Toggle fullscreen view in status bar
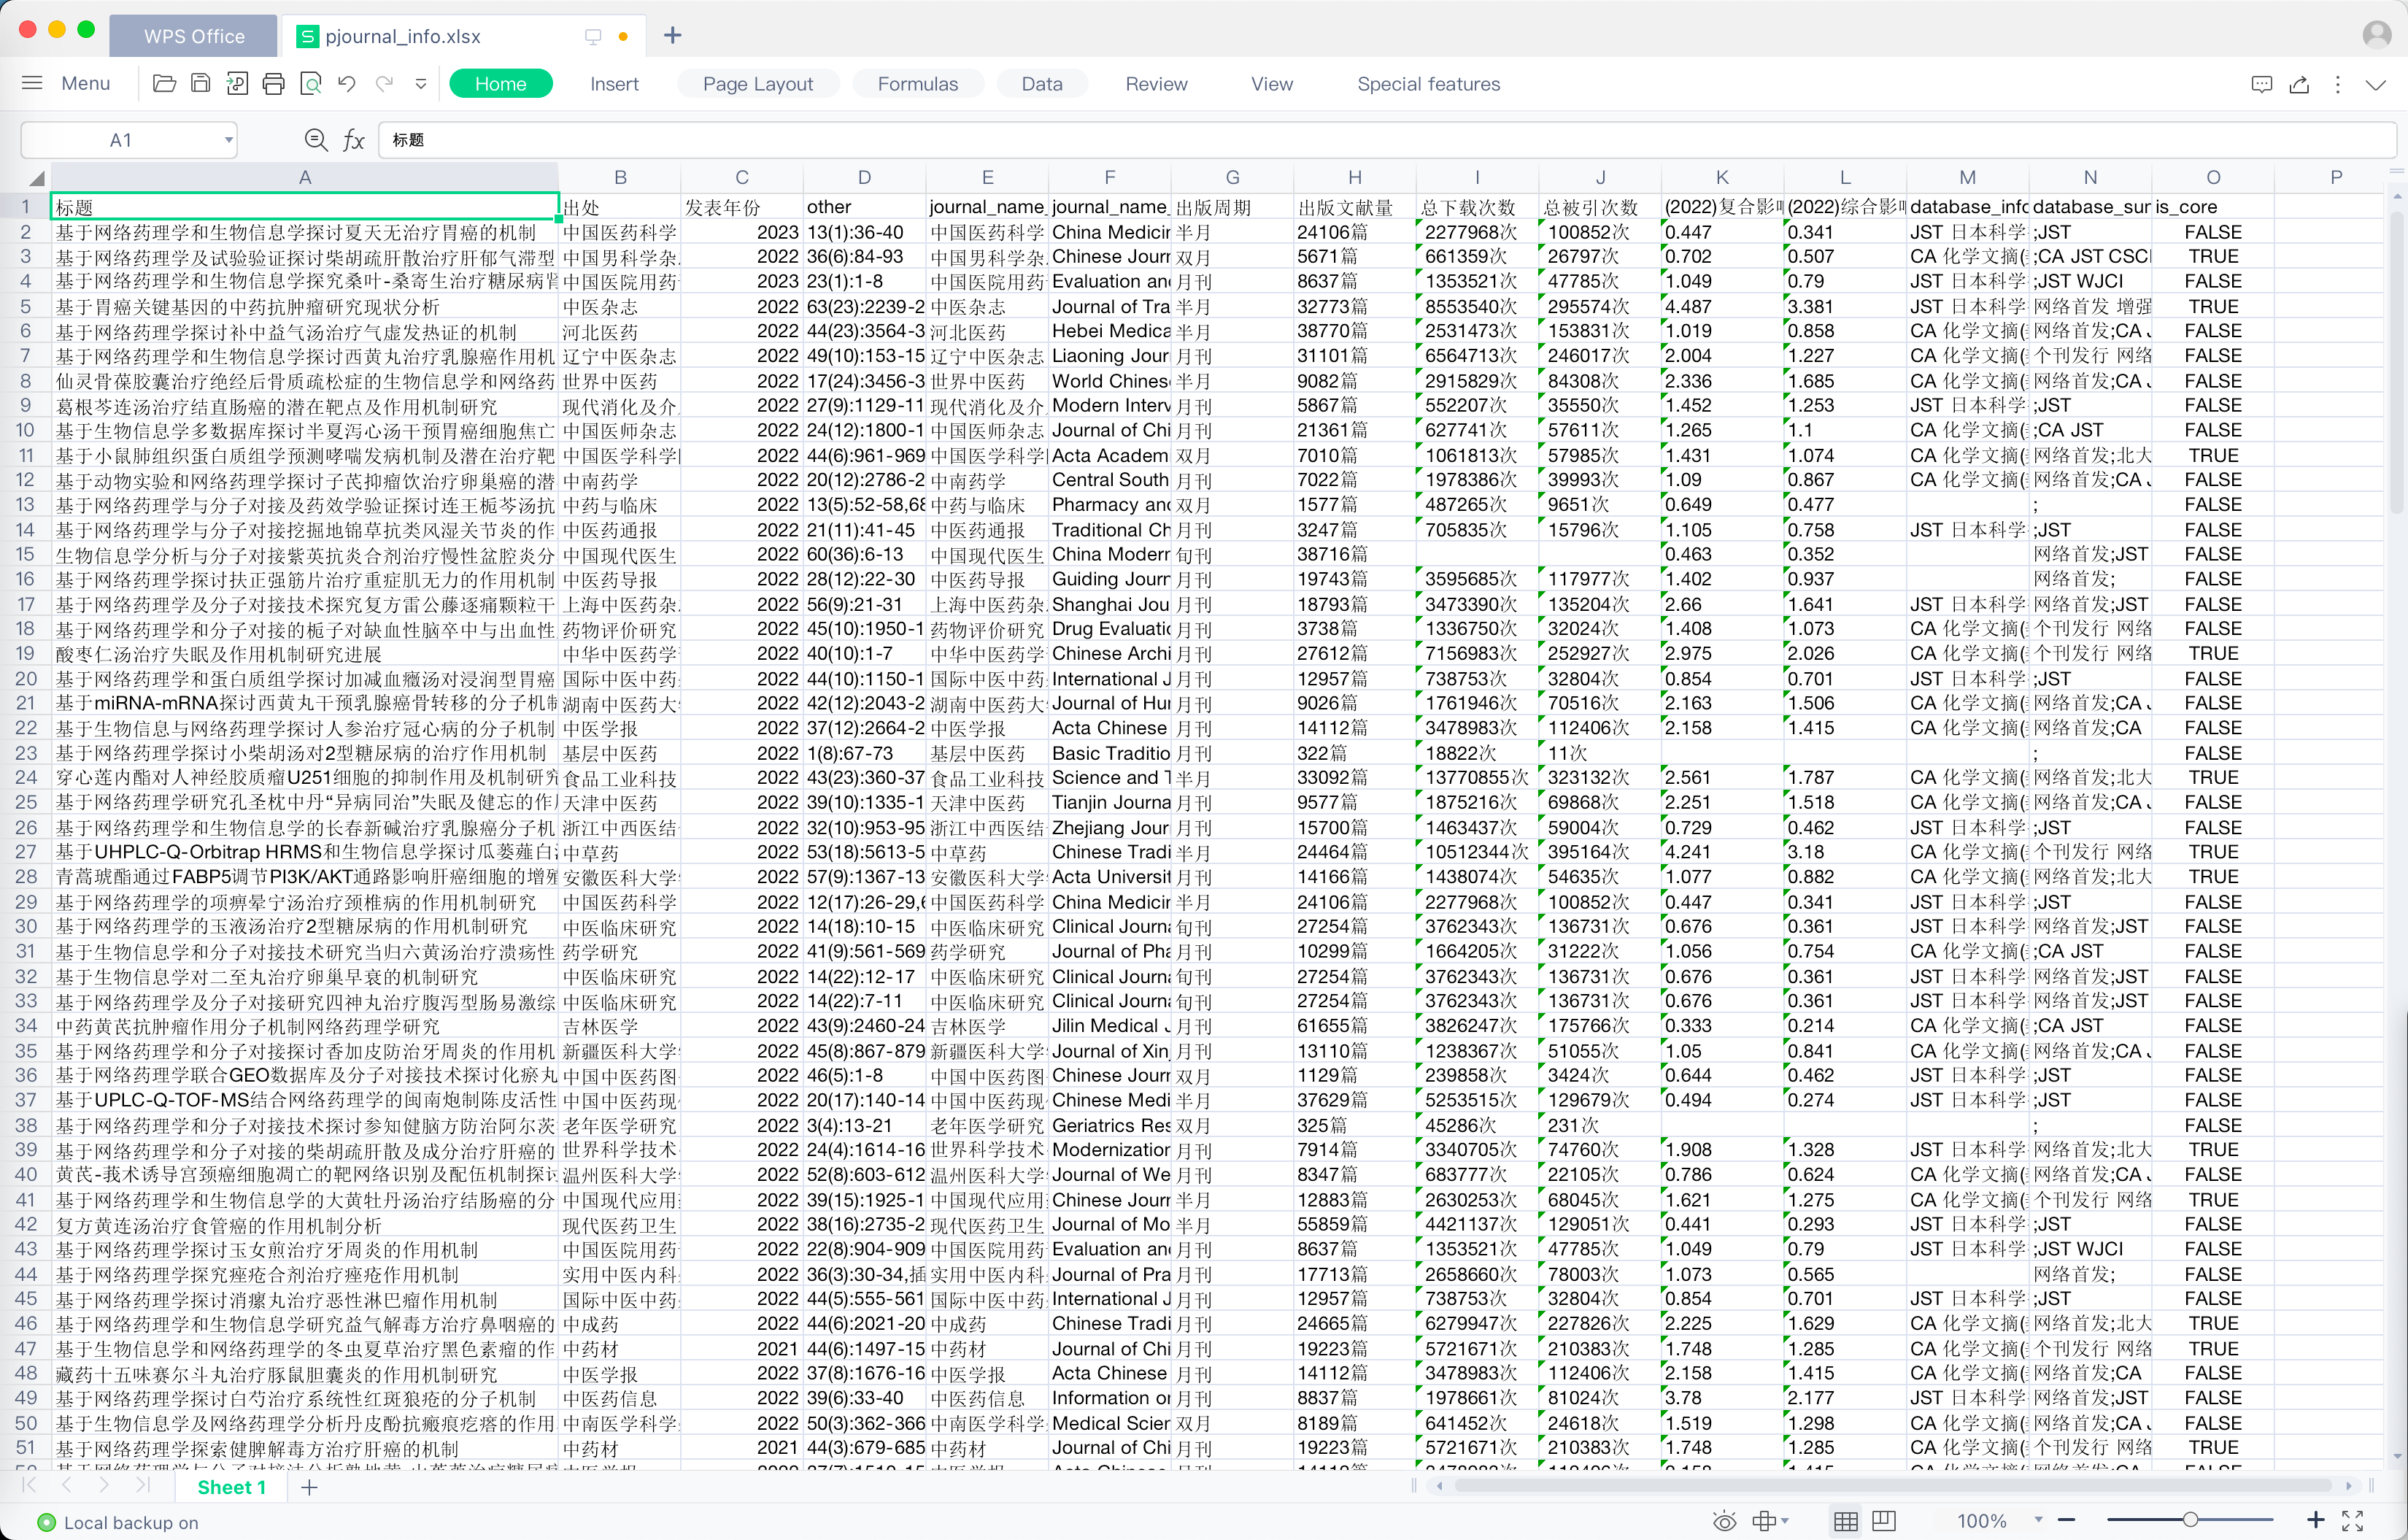Image resolution: width=2408 pixels, height=1540 pixels. coord(2353,1521)
